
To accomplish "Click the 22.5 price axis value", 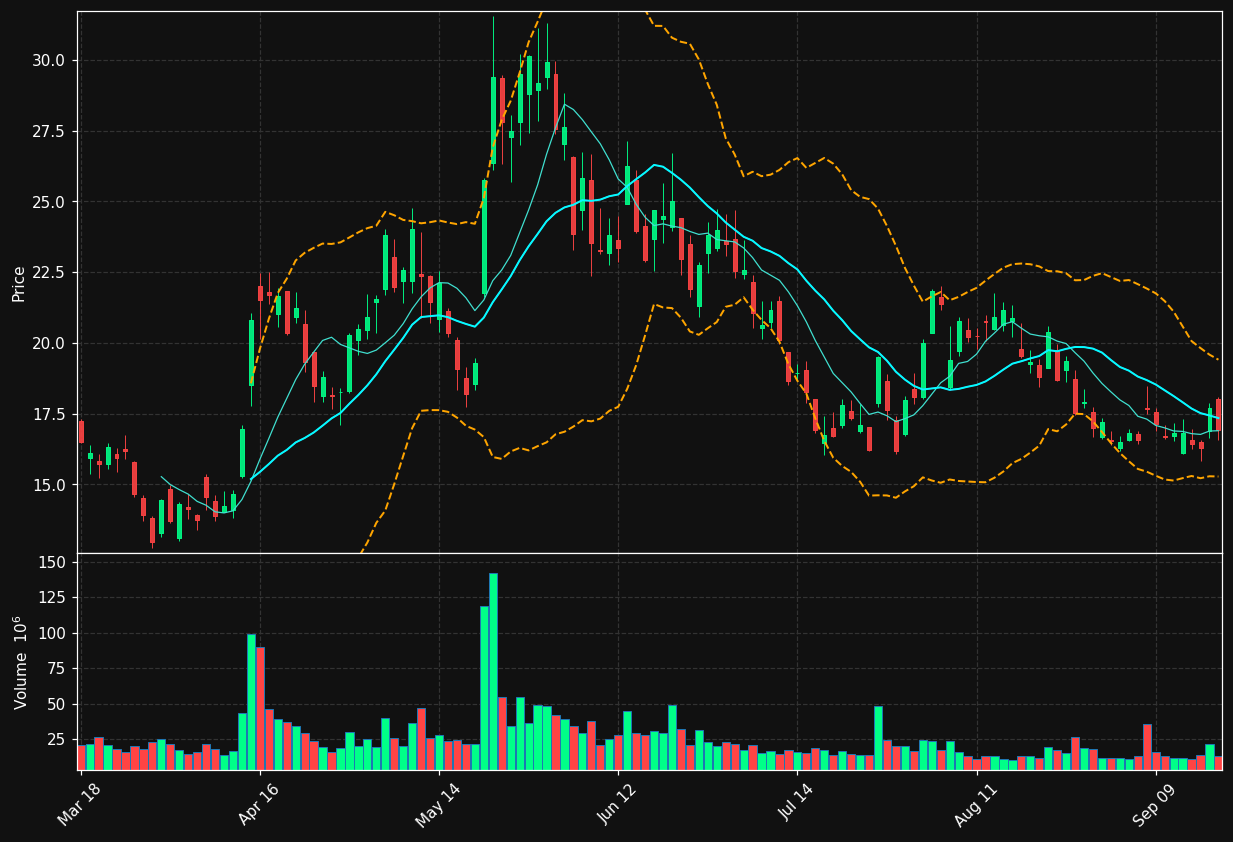I will [49, 273].
